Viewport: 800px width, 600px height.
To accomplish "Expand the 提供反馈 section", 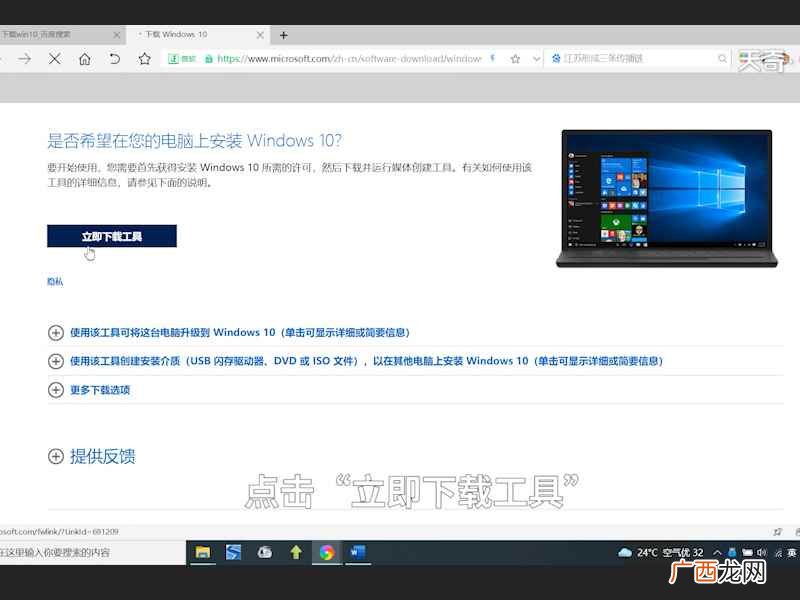I will point(92,456).
